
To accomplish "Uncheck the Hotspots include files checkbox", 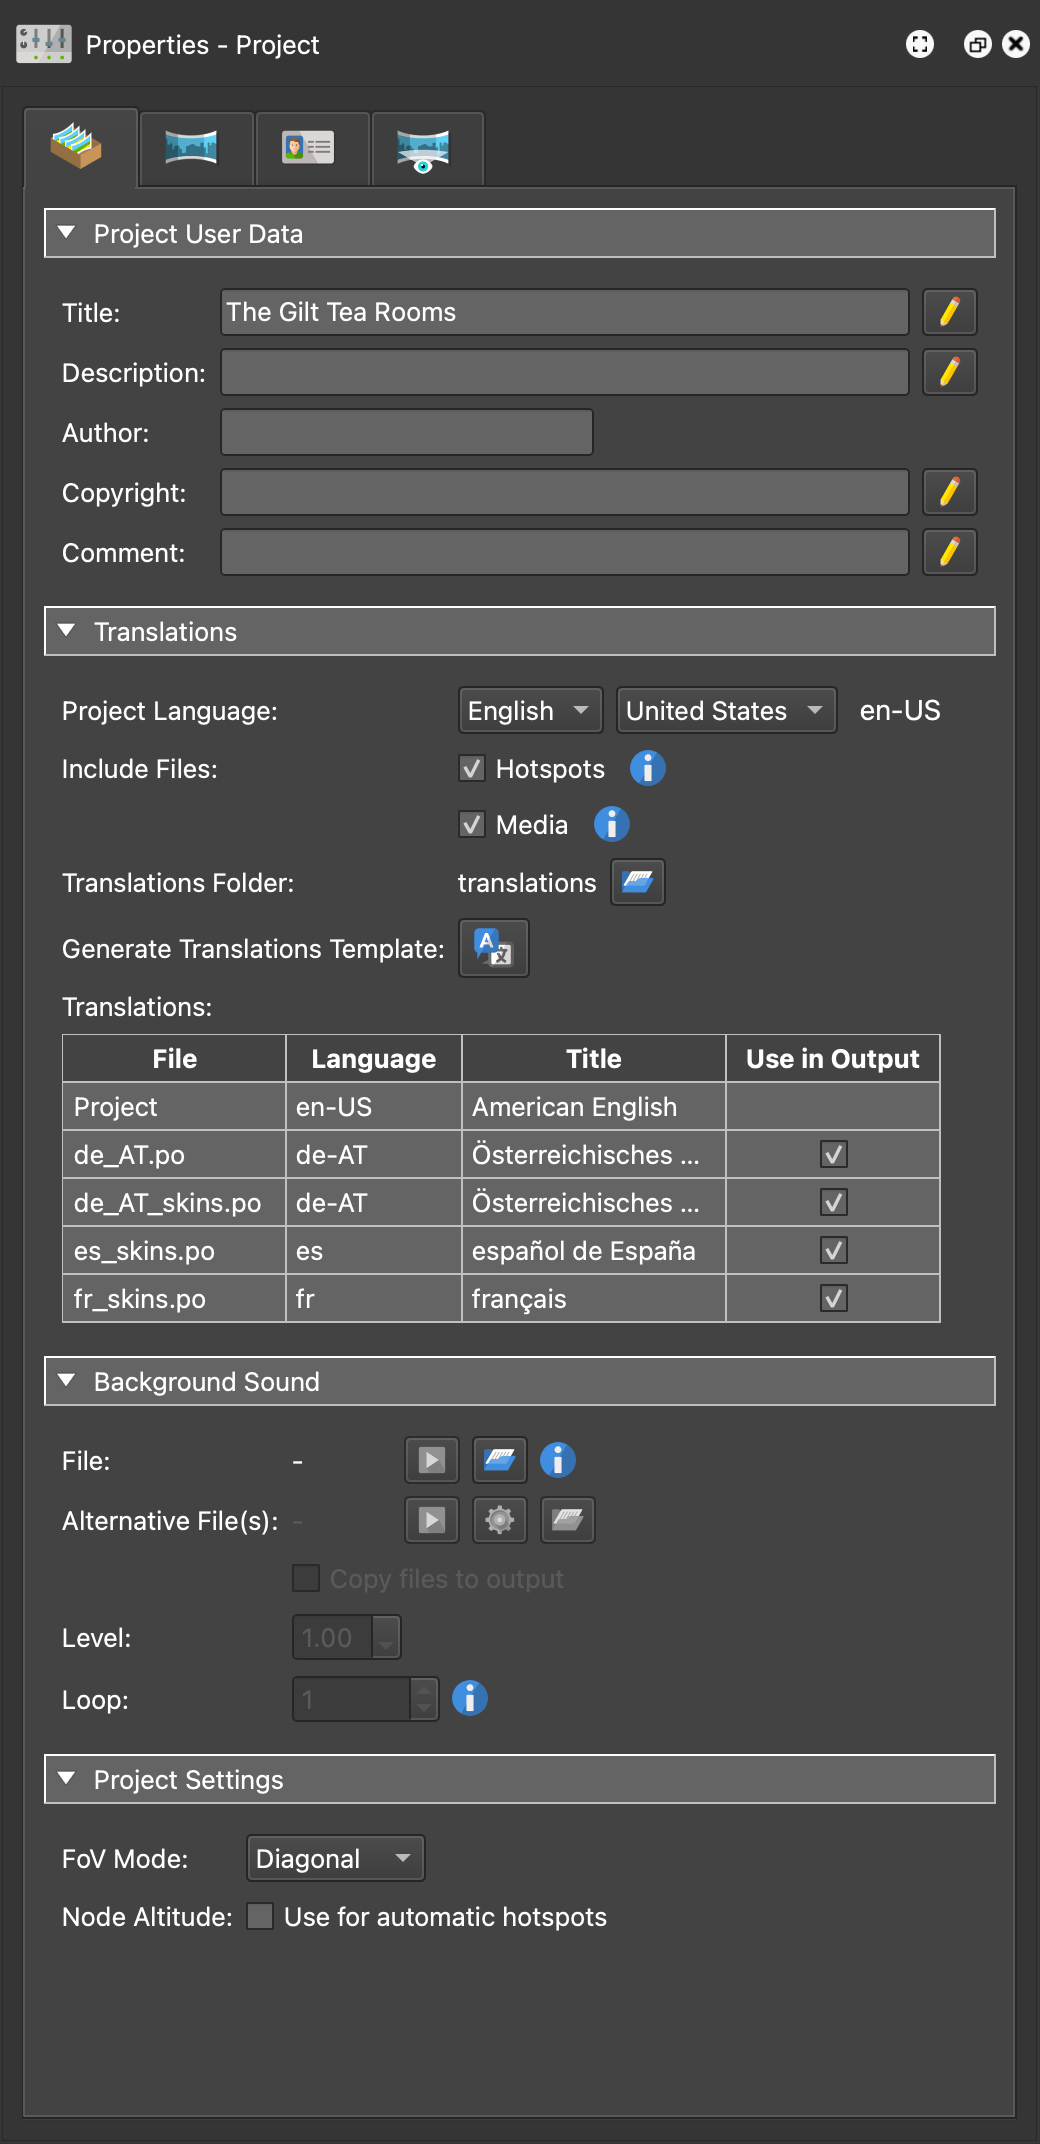I will click(472, 768).
